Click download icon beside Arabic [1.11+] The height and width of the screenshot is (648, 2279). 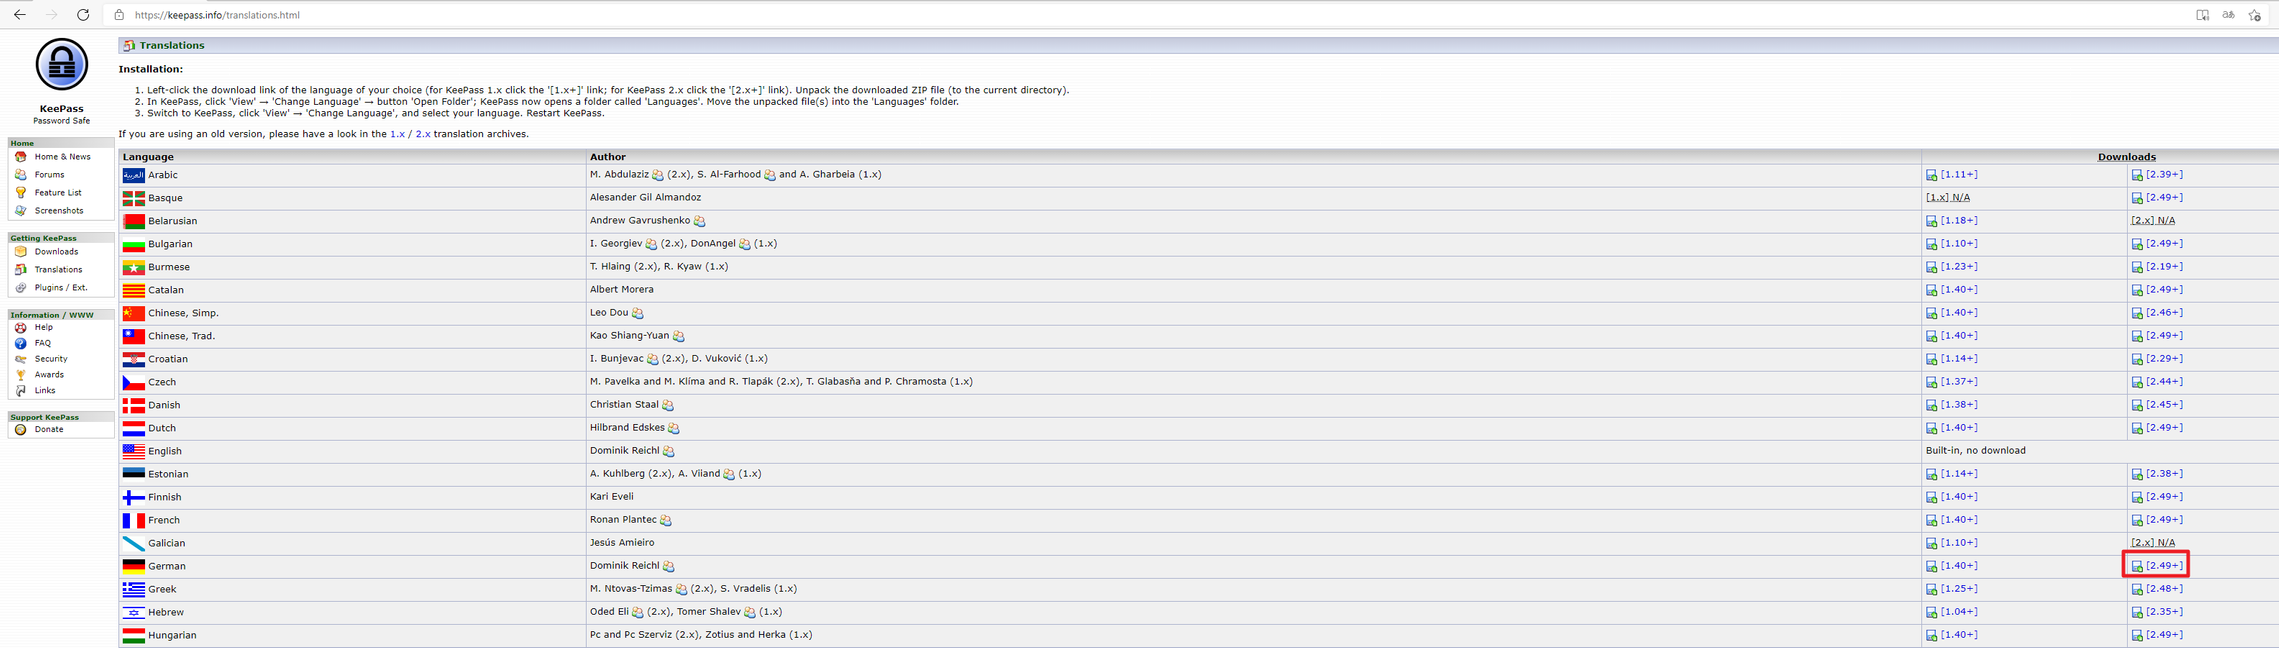[x=1932, y=175]
